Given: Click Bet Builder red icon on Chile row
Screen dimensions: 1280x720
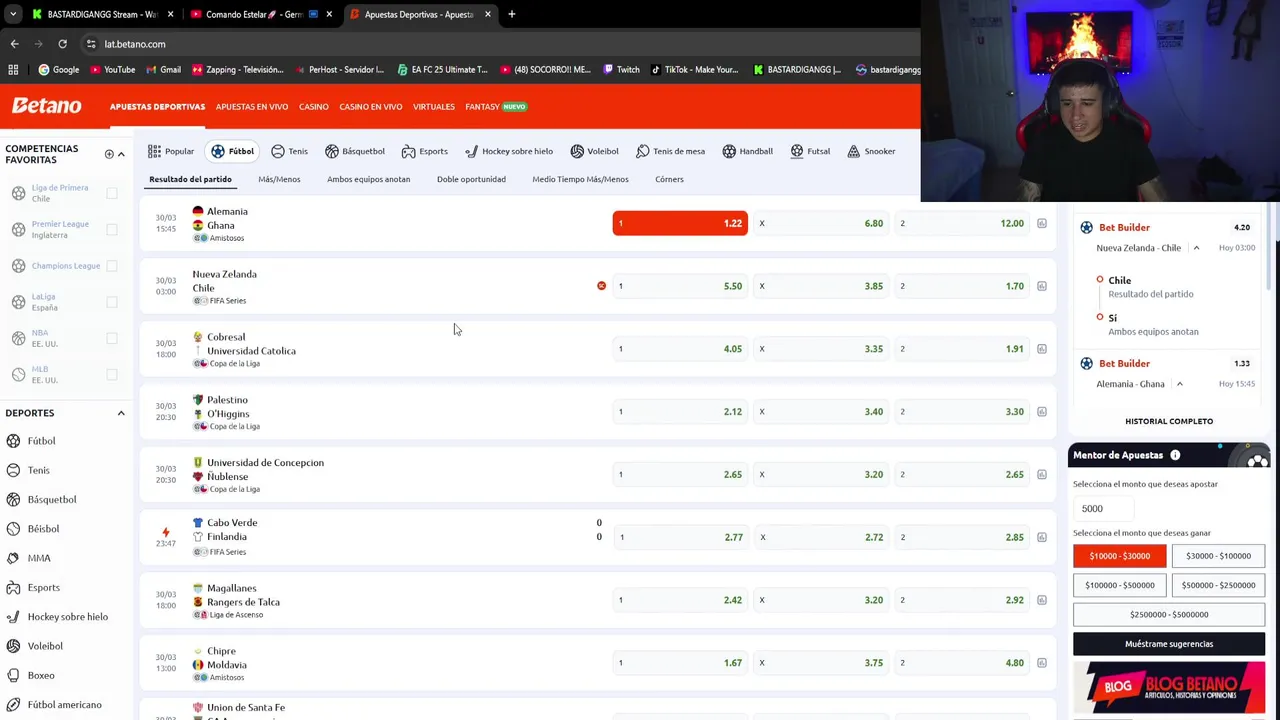Looking at the screenshot, I should pyautogui.click(x=601, y=286).
